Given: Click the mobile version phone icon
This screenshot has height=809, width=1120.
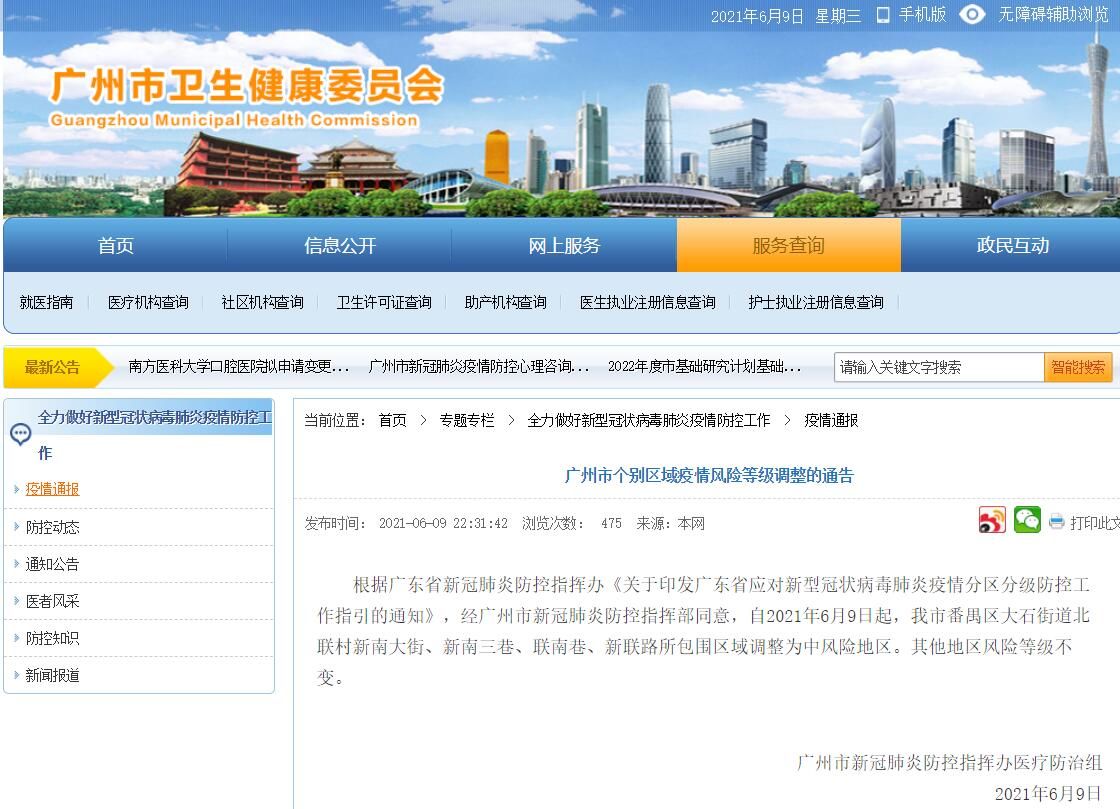Looking at the screenshot, I should pos(883,15).
